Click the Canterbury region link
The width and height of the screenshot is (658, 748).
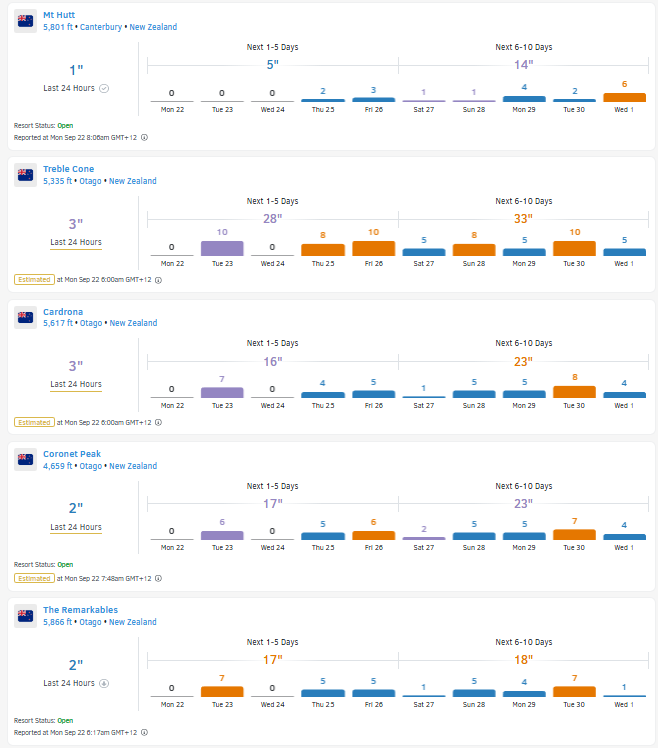click(x=100, y=28)
